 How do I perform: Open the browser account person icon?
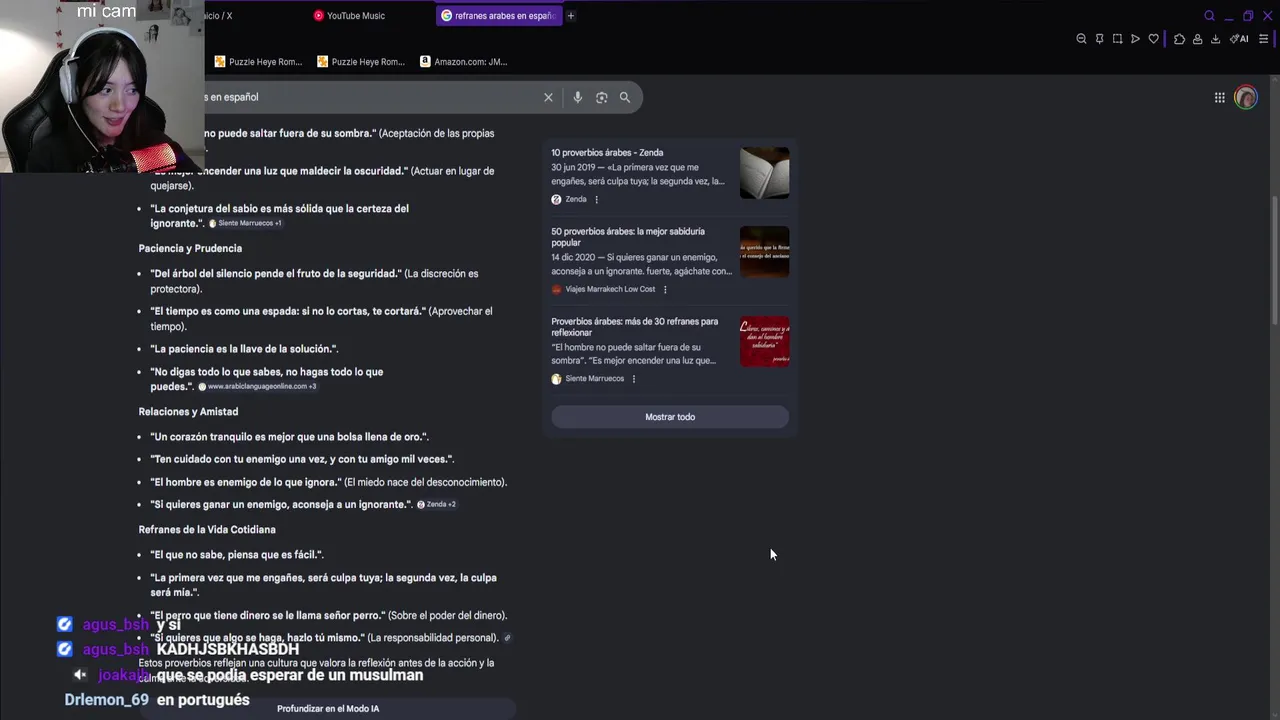(x=1197, y=39)
